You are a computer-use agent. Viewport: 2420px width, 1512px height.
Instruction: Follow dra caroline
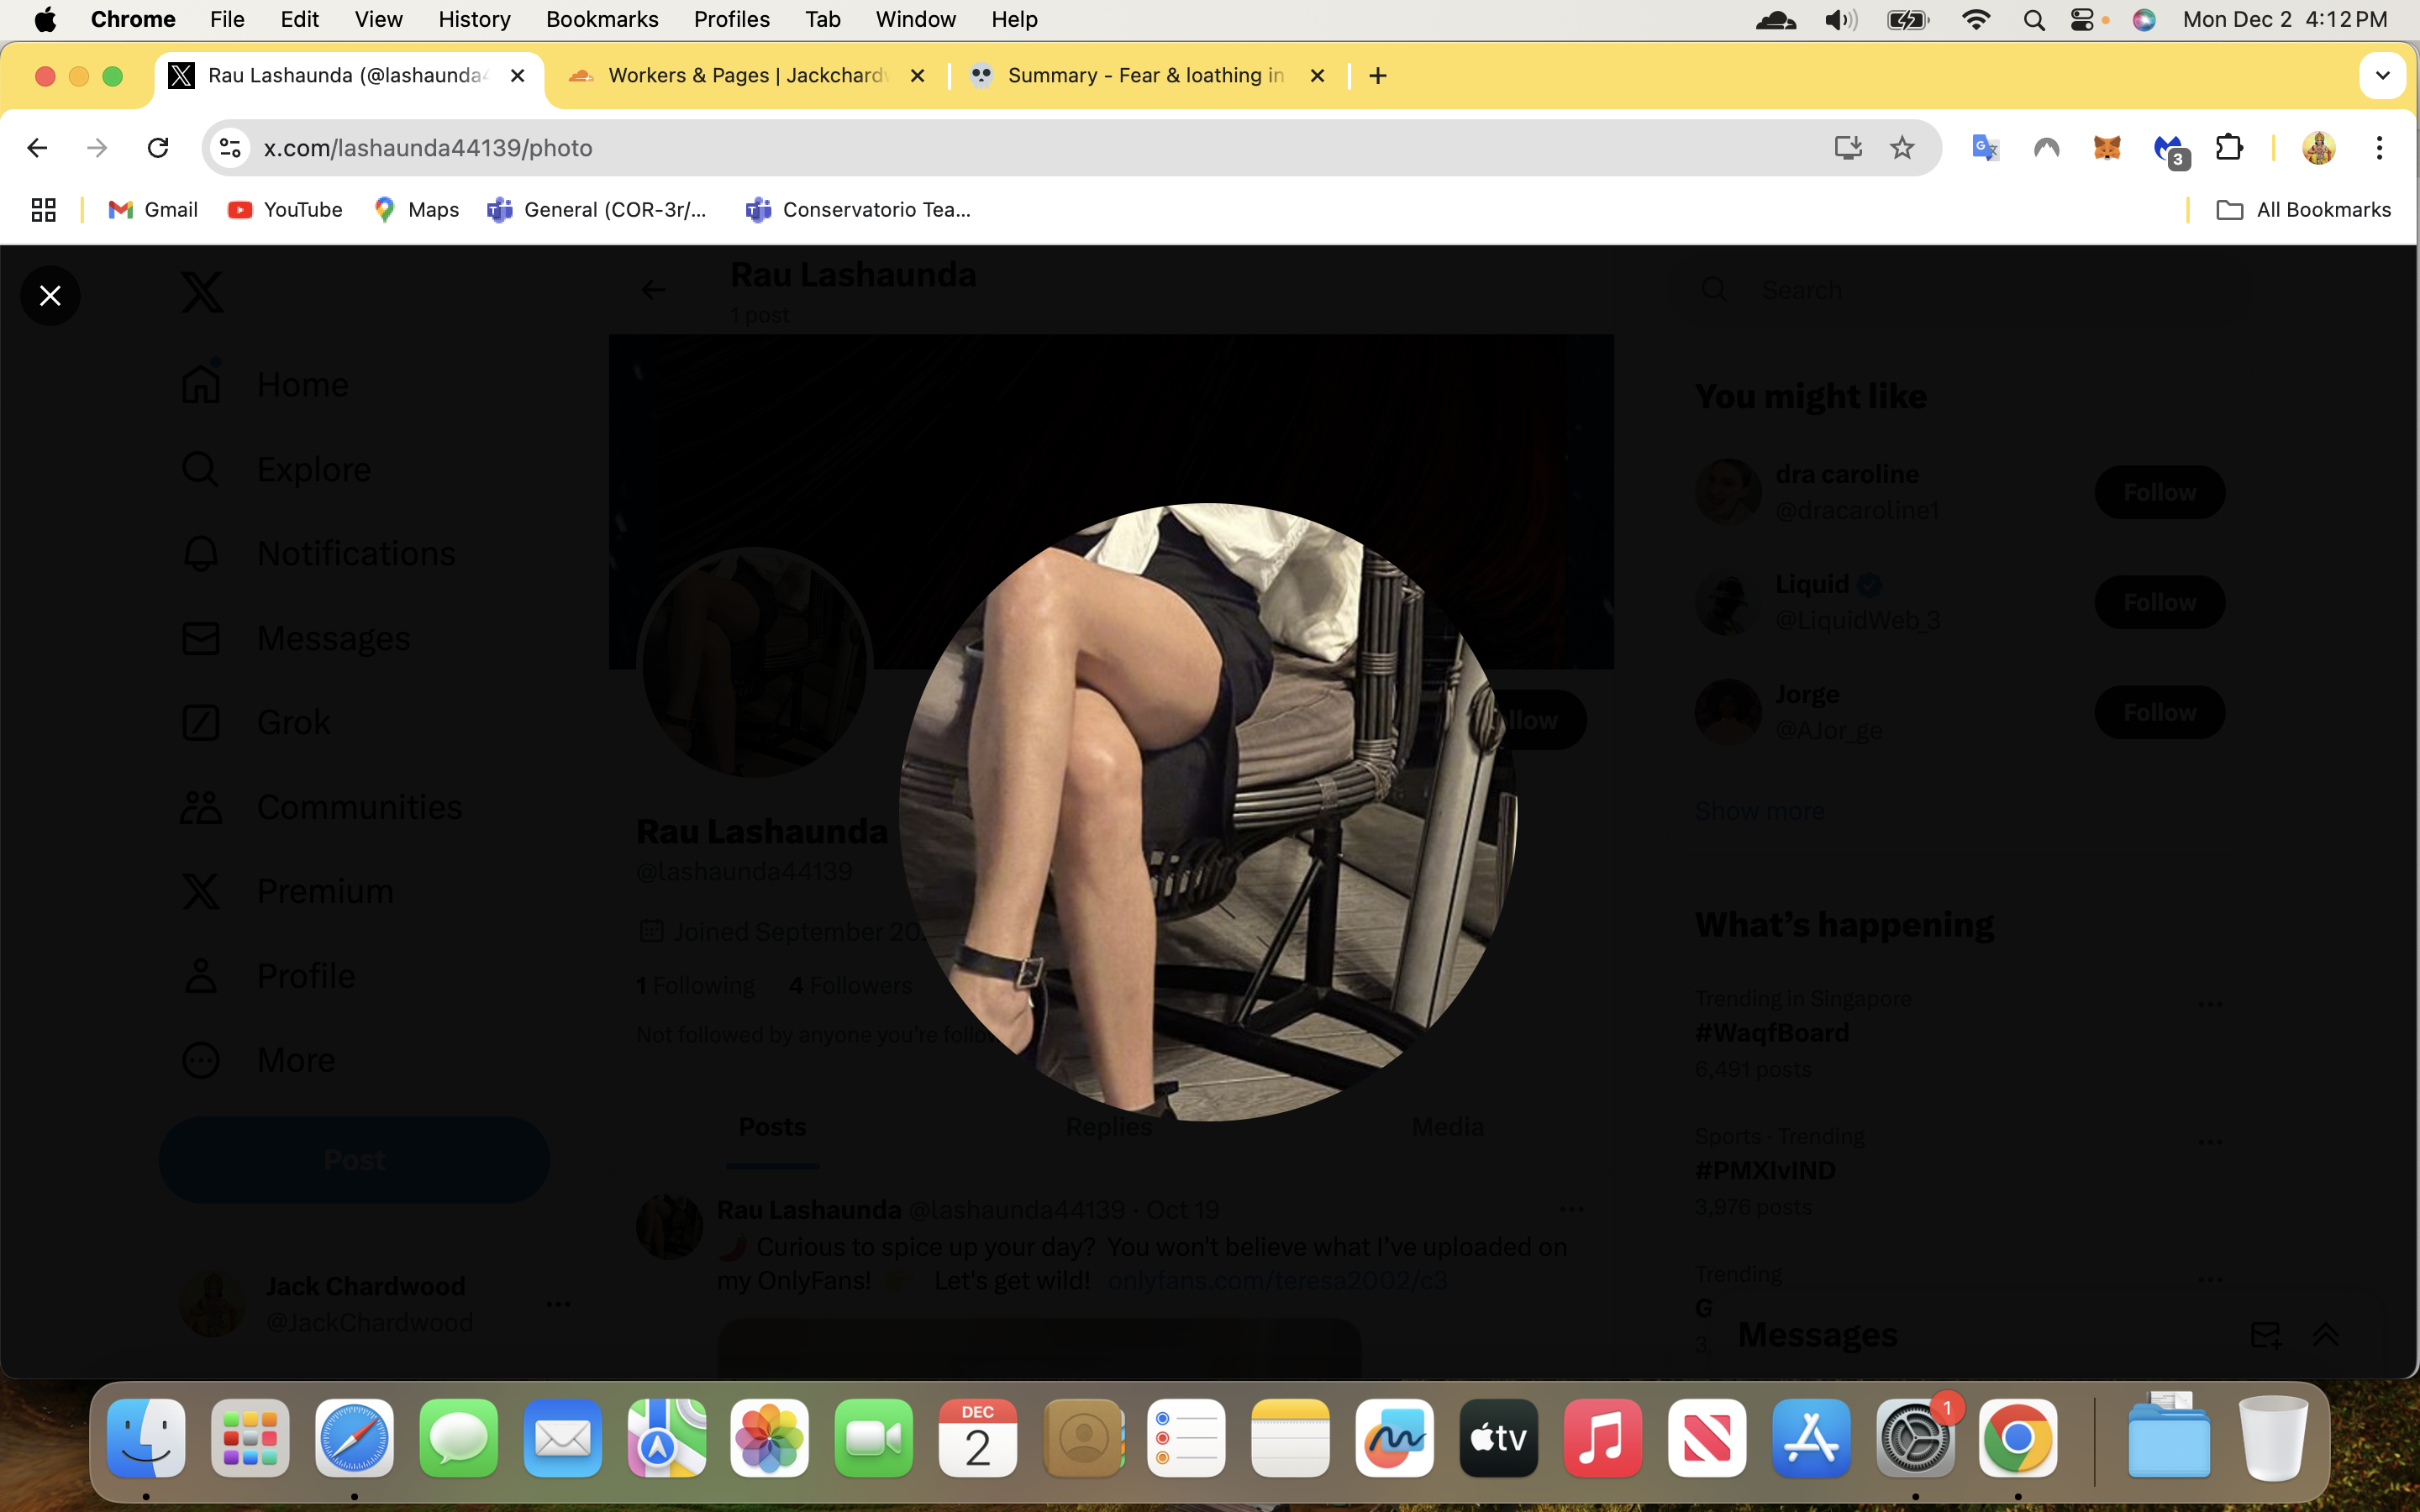[x=2159, y=492]
